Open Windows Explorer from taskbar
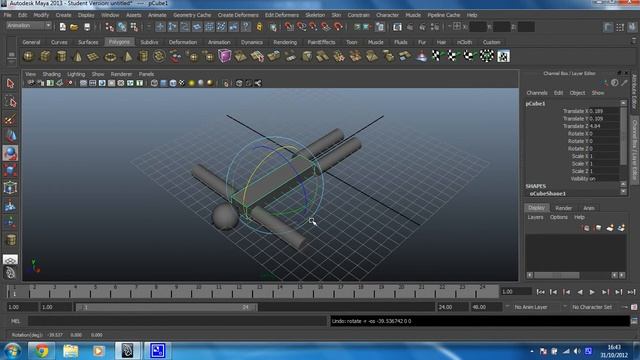 point(71,351)
